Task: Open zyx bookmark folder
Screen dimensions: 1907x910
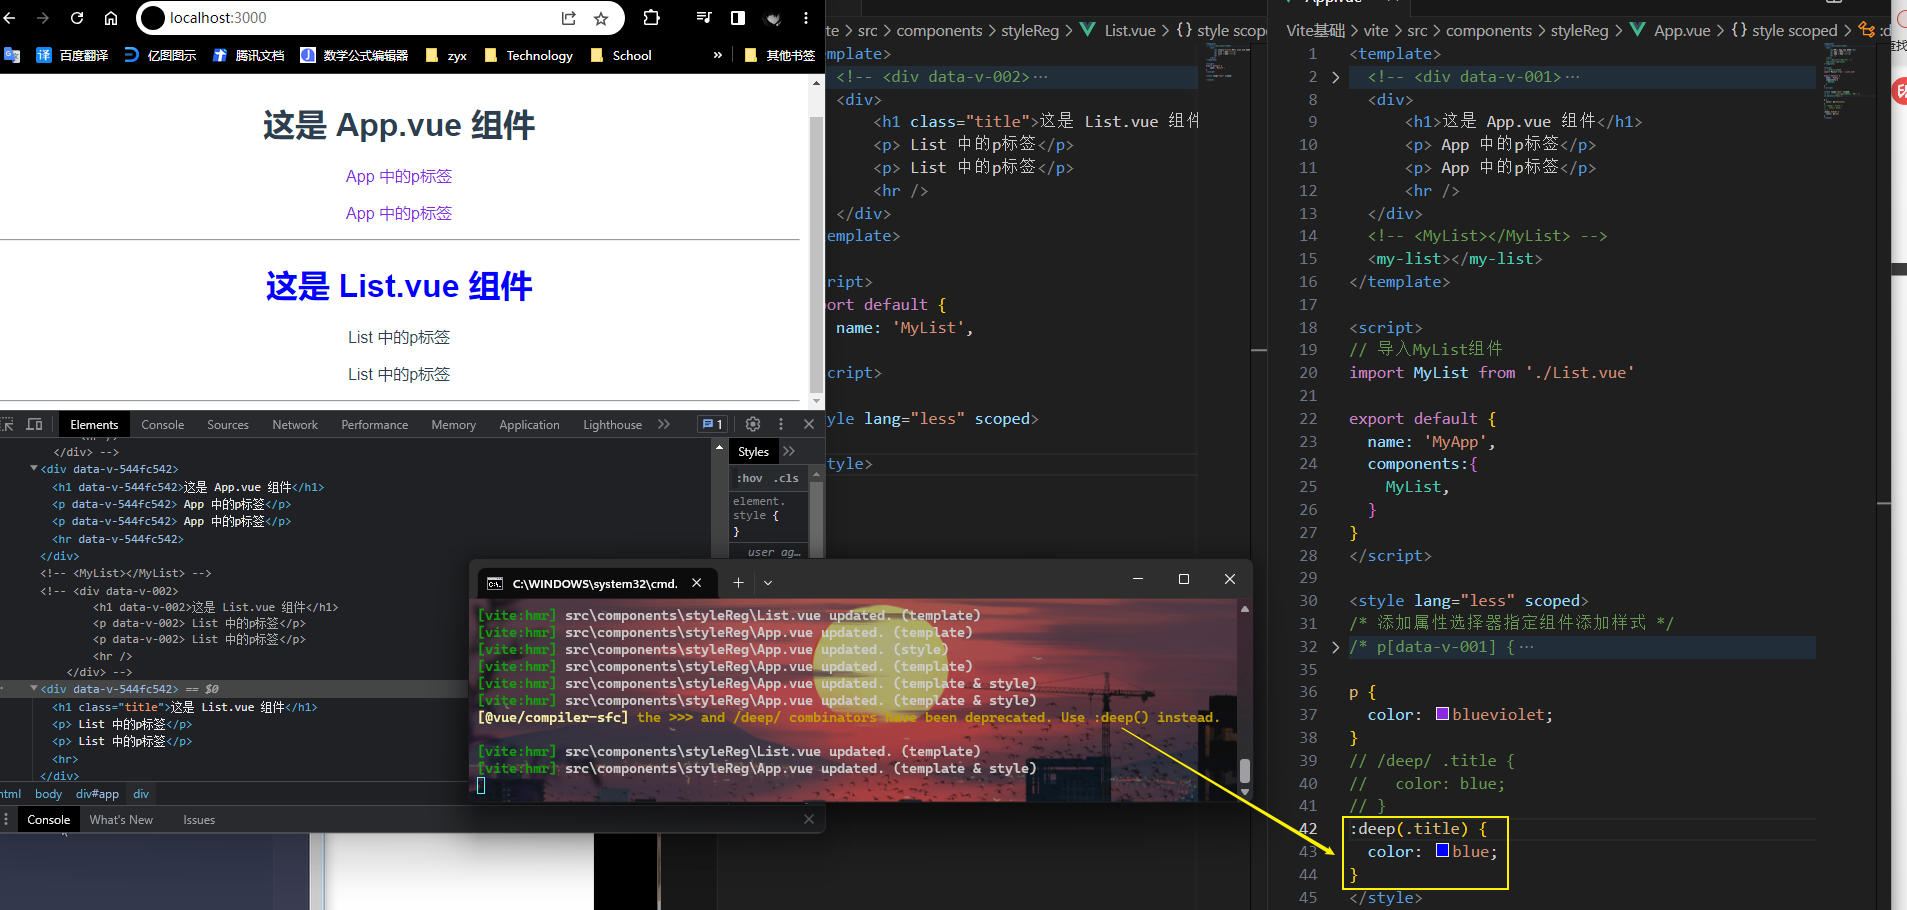Action: [446, 55]
